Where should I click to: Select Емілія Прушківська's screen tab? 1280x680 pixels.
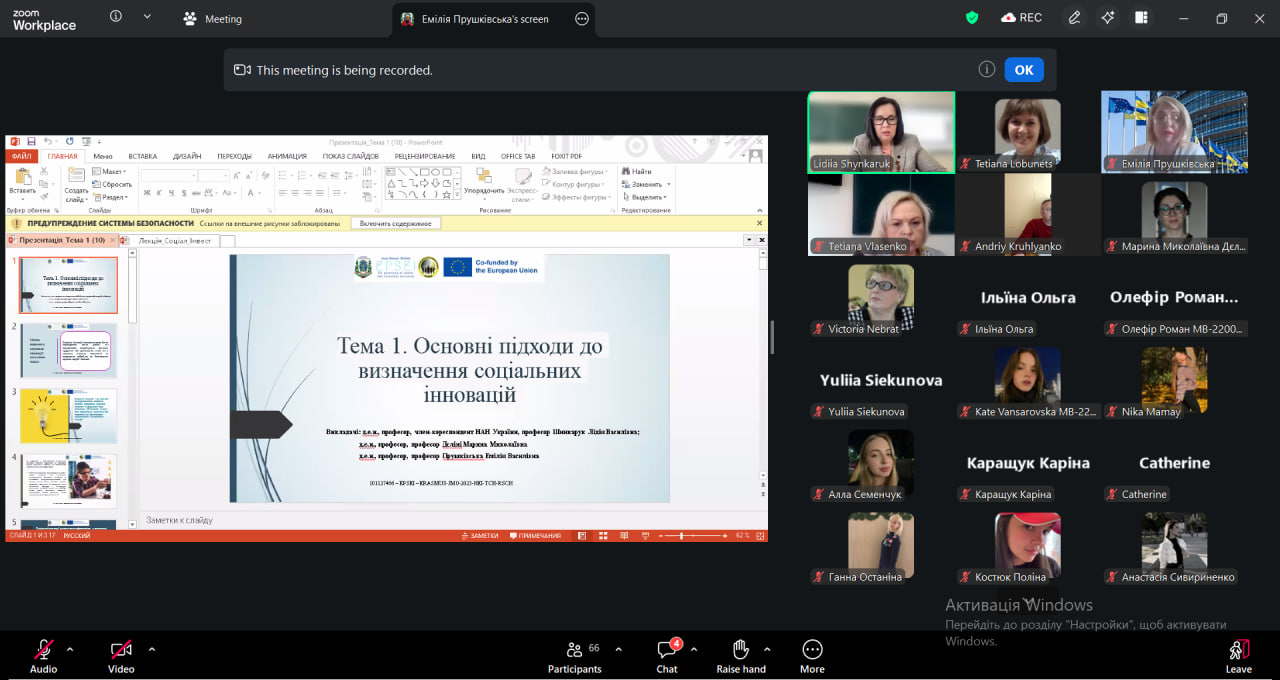pyautogui.click(x=482, y=18)
